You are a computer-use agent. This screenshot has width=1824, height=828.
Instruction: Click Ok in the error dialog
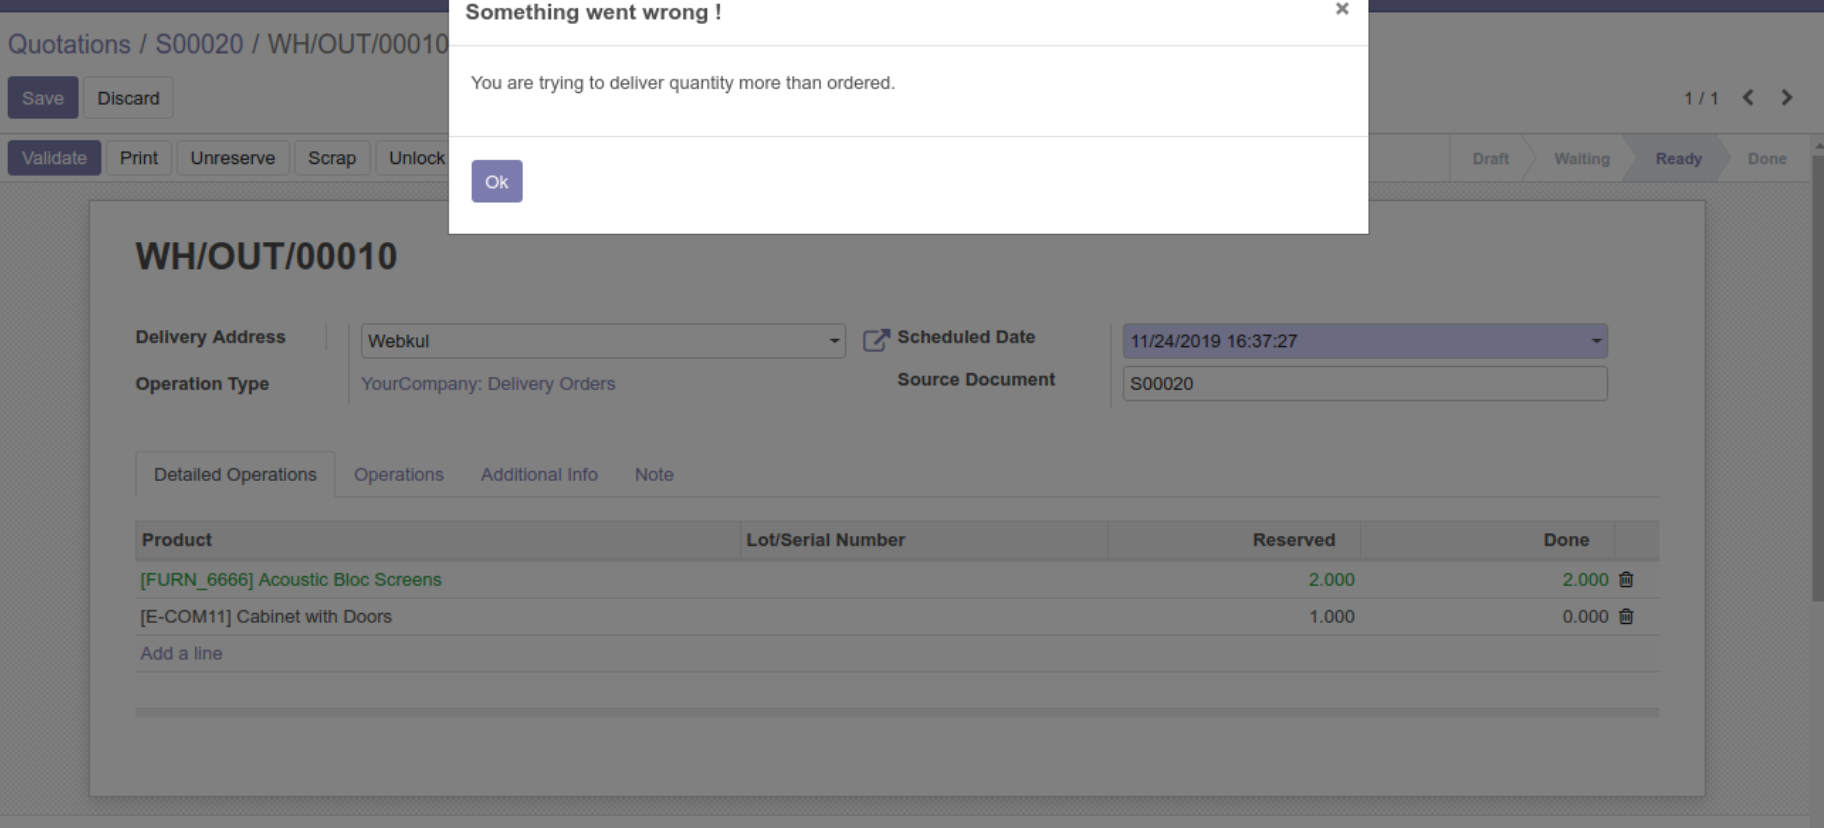pos(496,182)
